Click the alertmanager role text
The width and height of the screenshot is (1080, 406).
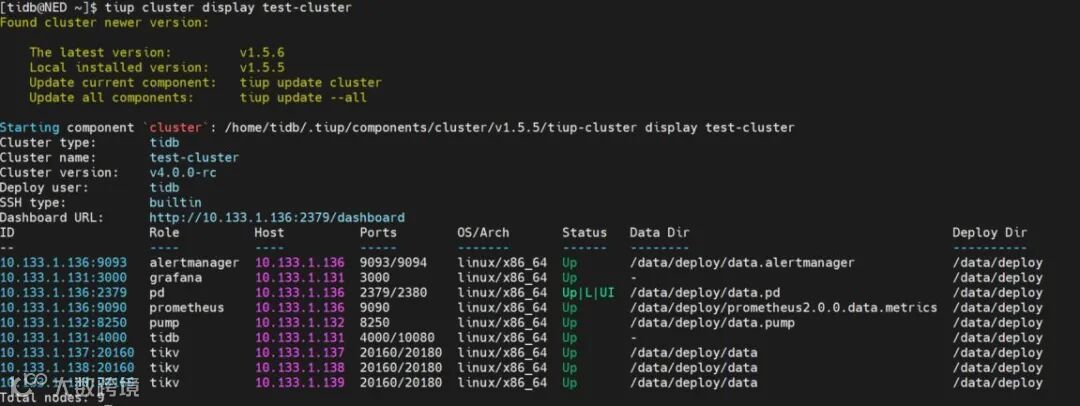point(194,263)
